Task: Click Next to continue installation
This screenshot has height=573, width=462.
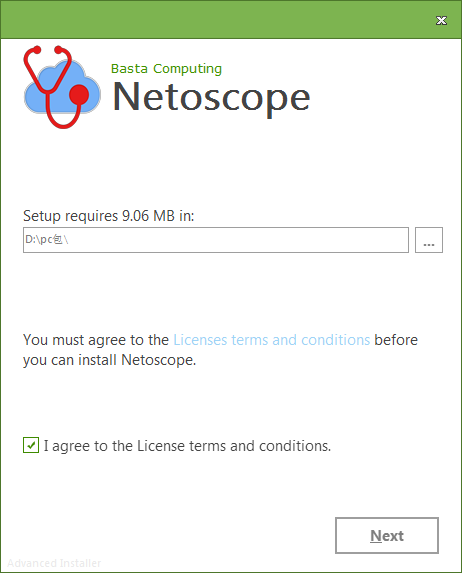Action: 387,535
